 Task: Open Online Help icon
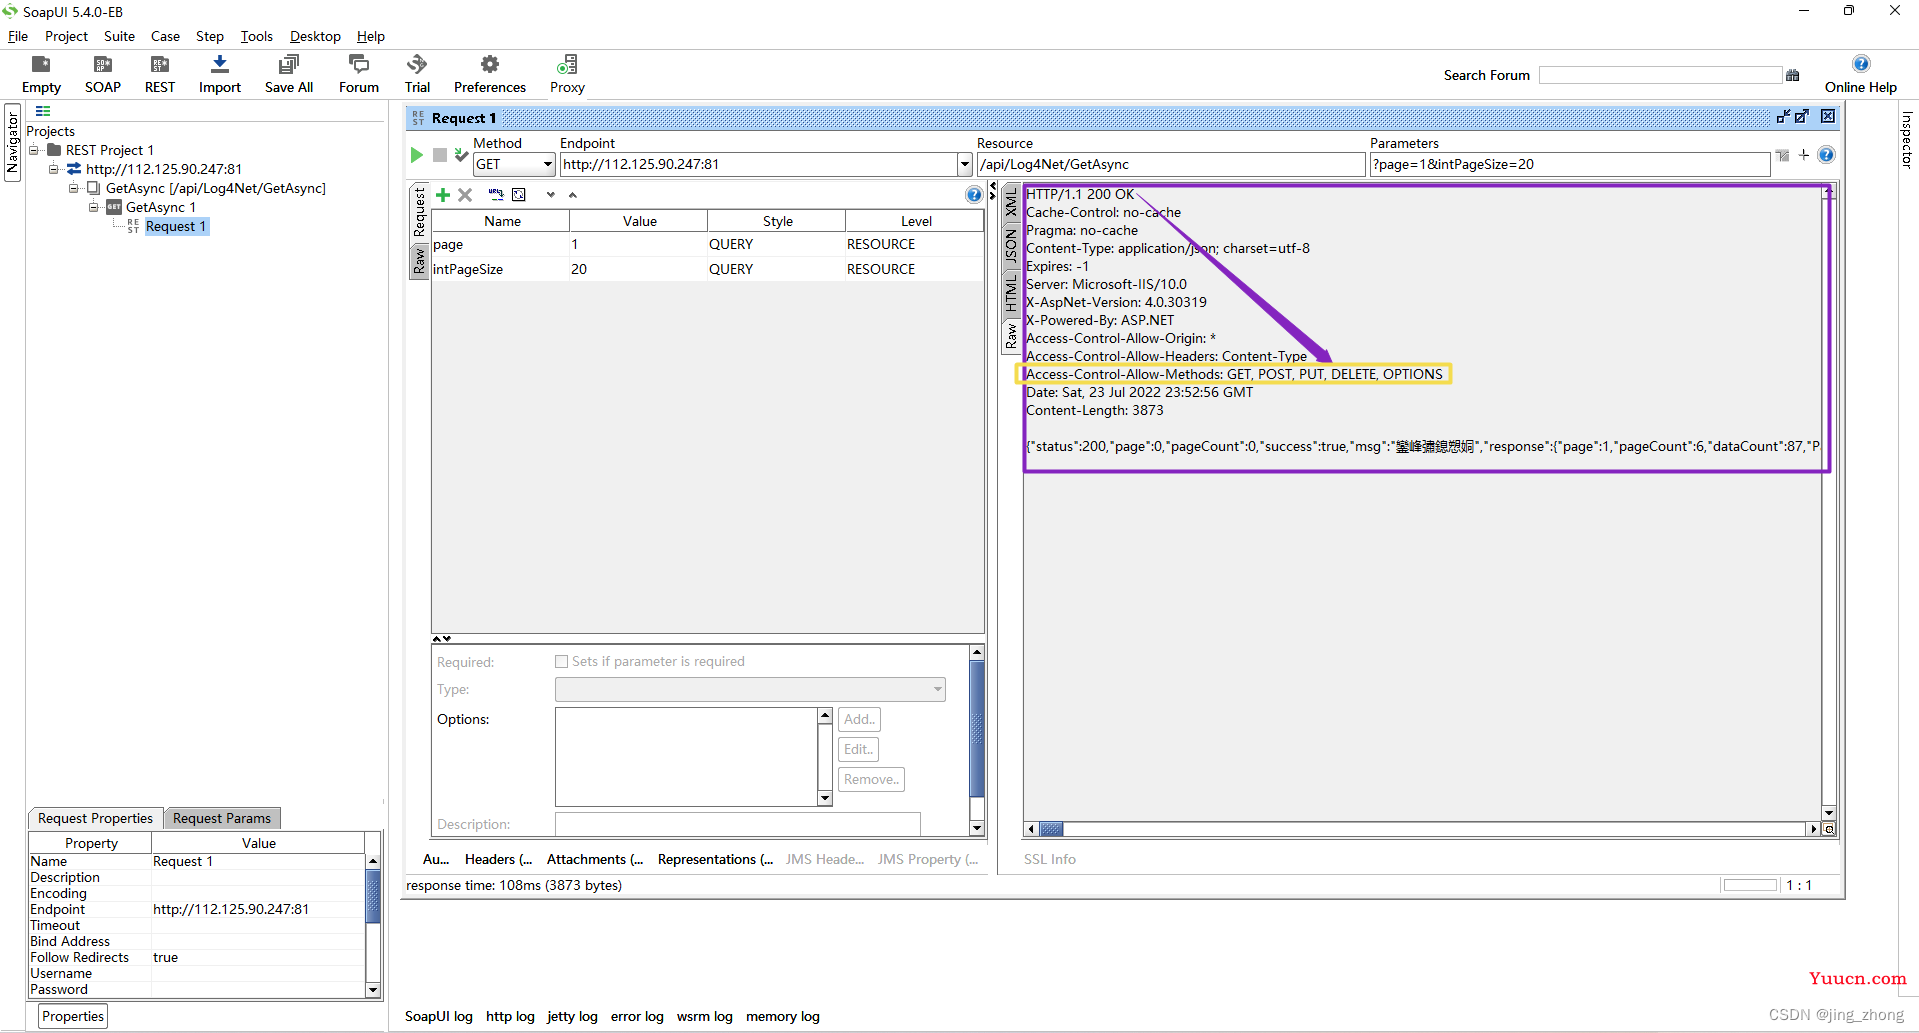pyautogui.click(x=1860, y=64)
